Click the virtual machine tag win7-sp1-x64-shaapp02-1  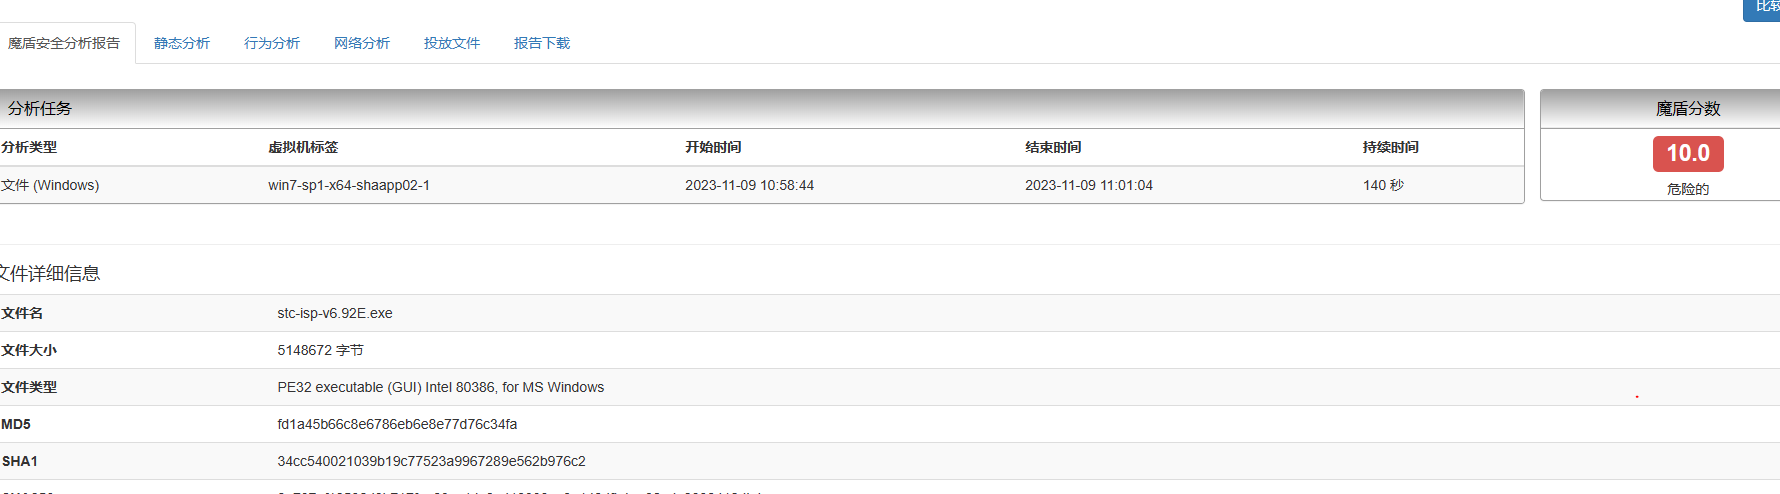[x=349, y=185]
